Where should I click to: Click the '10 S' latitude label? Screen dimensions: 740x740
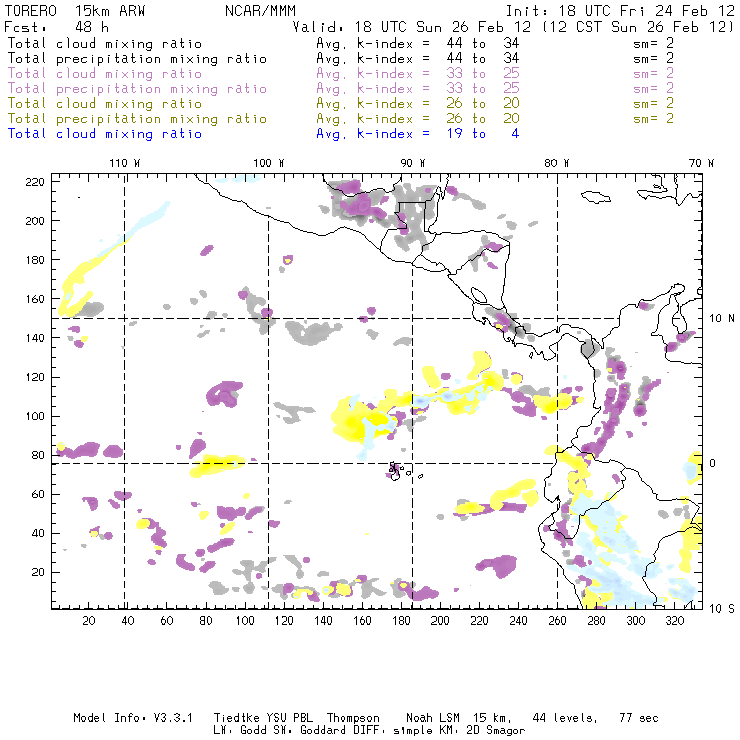tap(722, 609)
